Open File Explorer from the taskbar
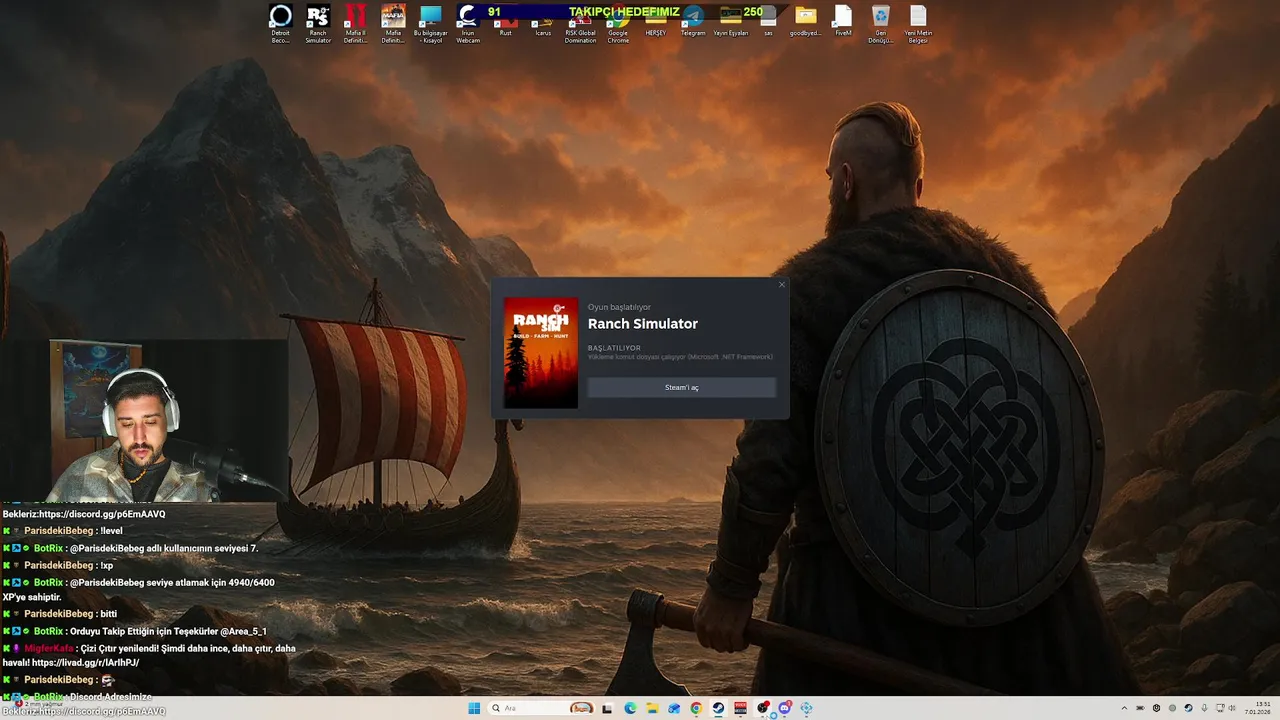 tap(652, 708)
